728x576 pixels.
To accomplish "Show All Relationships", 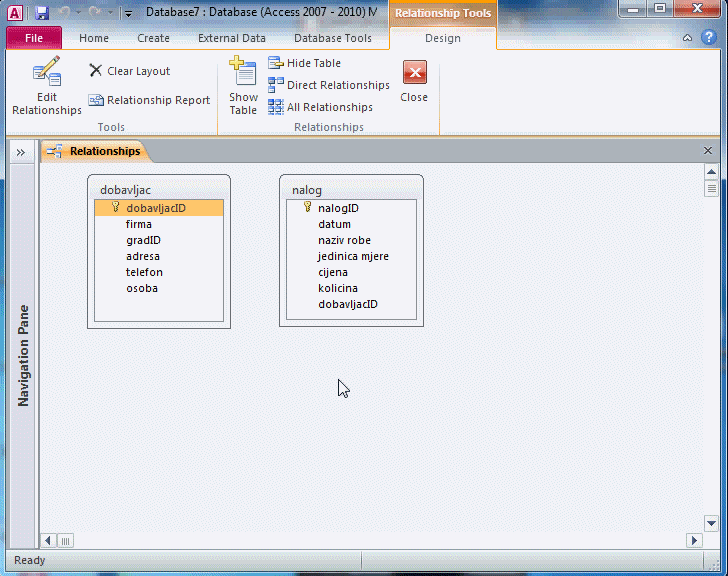I will 320,107.
